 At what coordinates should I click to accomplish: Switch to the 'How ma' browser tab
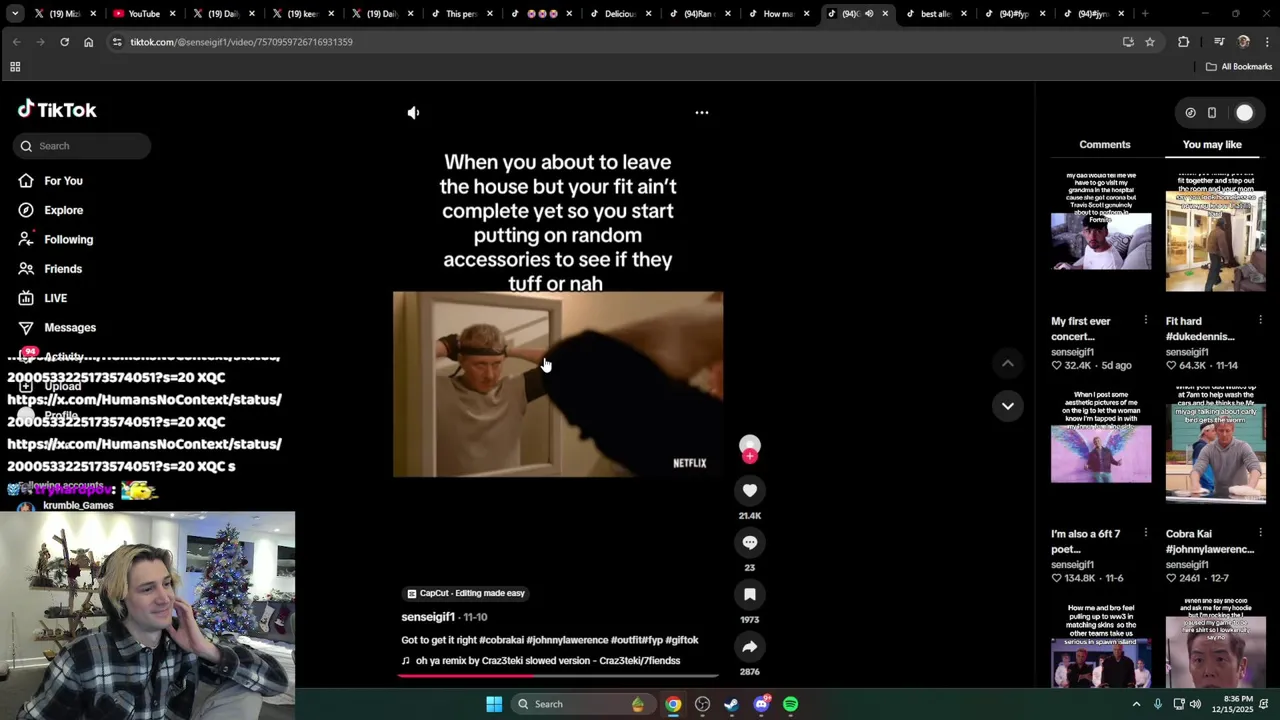click(778, 14)
